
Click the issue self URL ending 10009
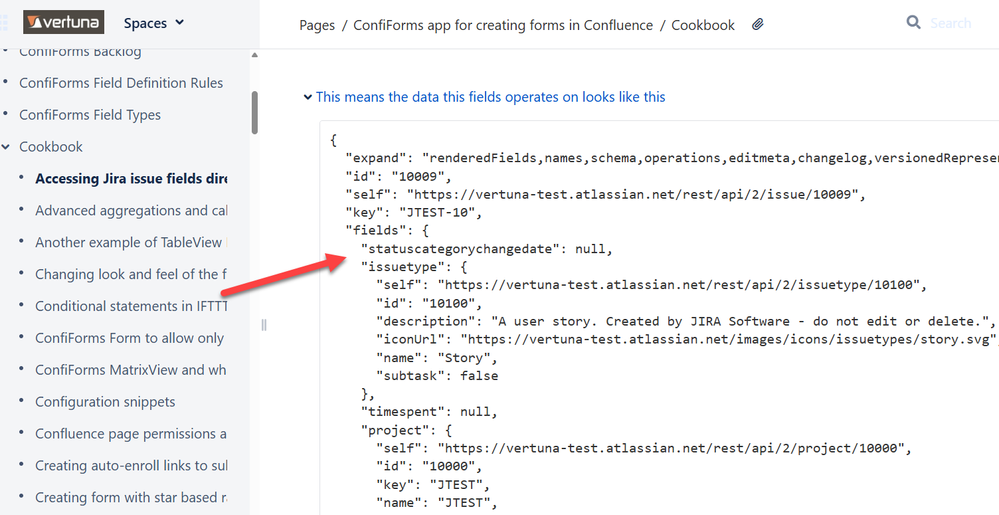[x=635, y=194]
